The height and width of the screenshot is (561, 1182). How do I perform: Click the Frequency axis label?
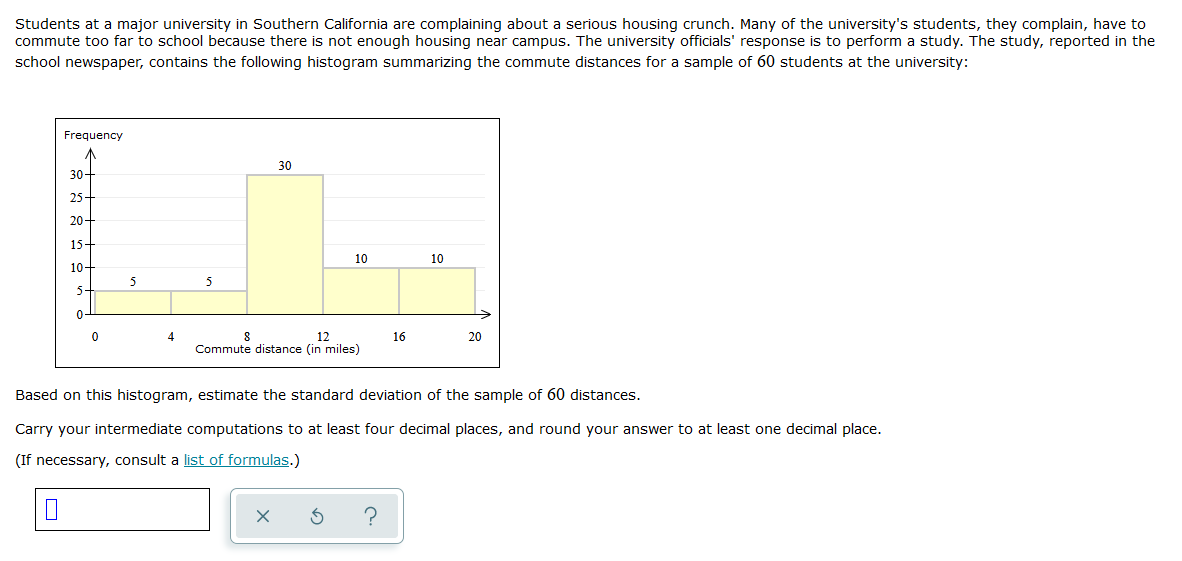tap(93, 135)
